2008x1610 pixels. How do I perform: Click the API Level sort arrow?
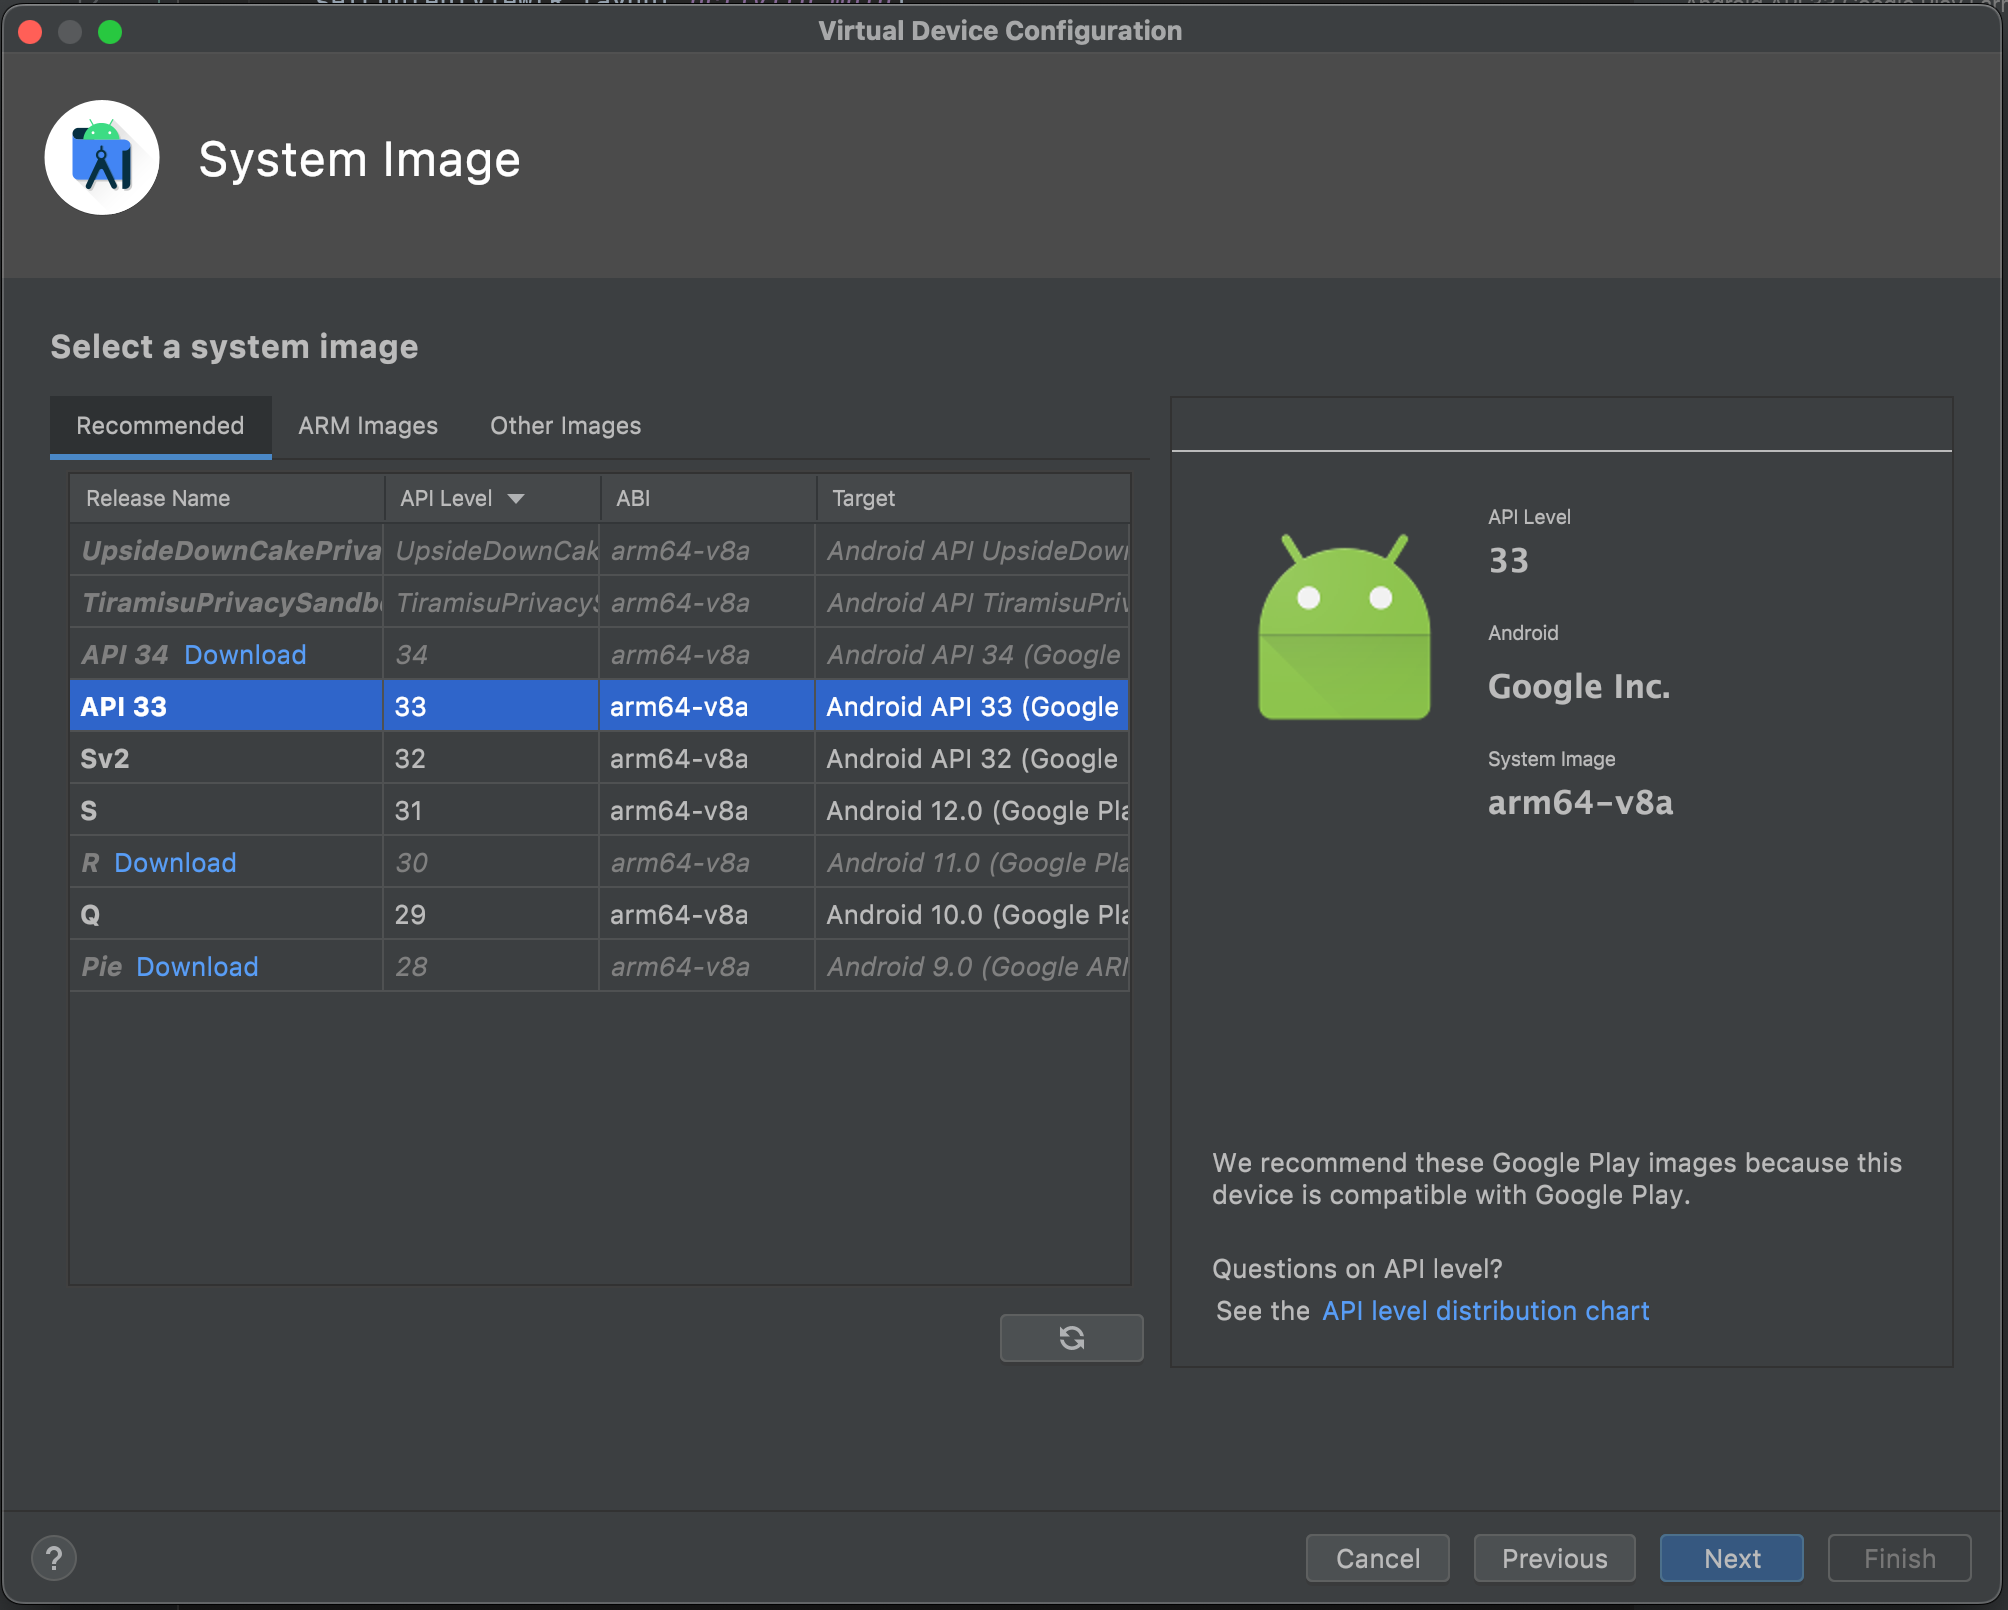(516, 498)
